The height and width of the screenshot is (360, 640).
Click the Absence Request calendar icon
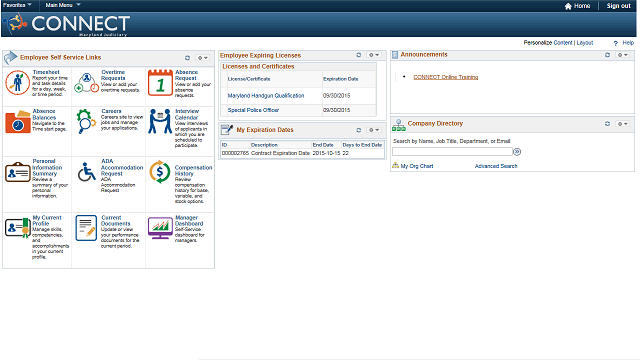(160, 83)
